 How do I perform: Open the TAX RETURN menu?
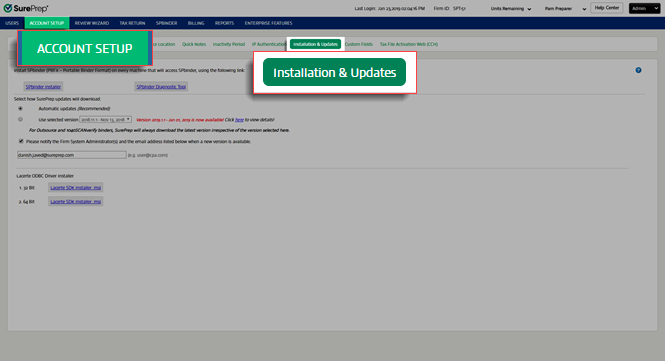pos(132,23)
